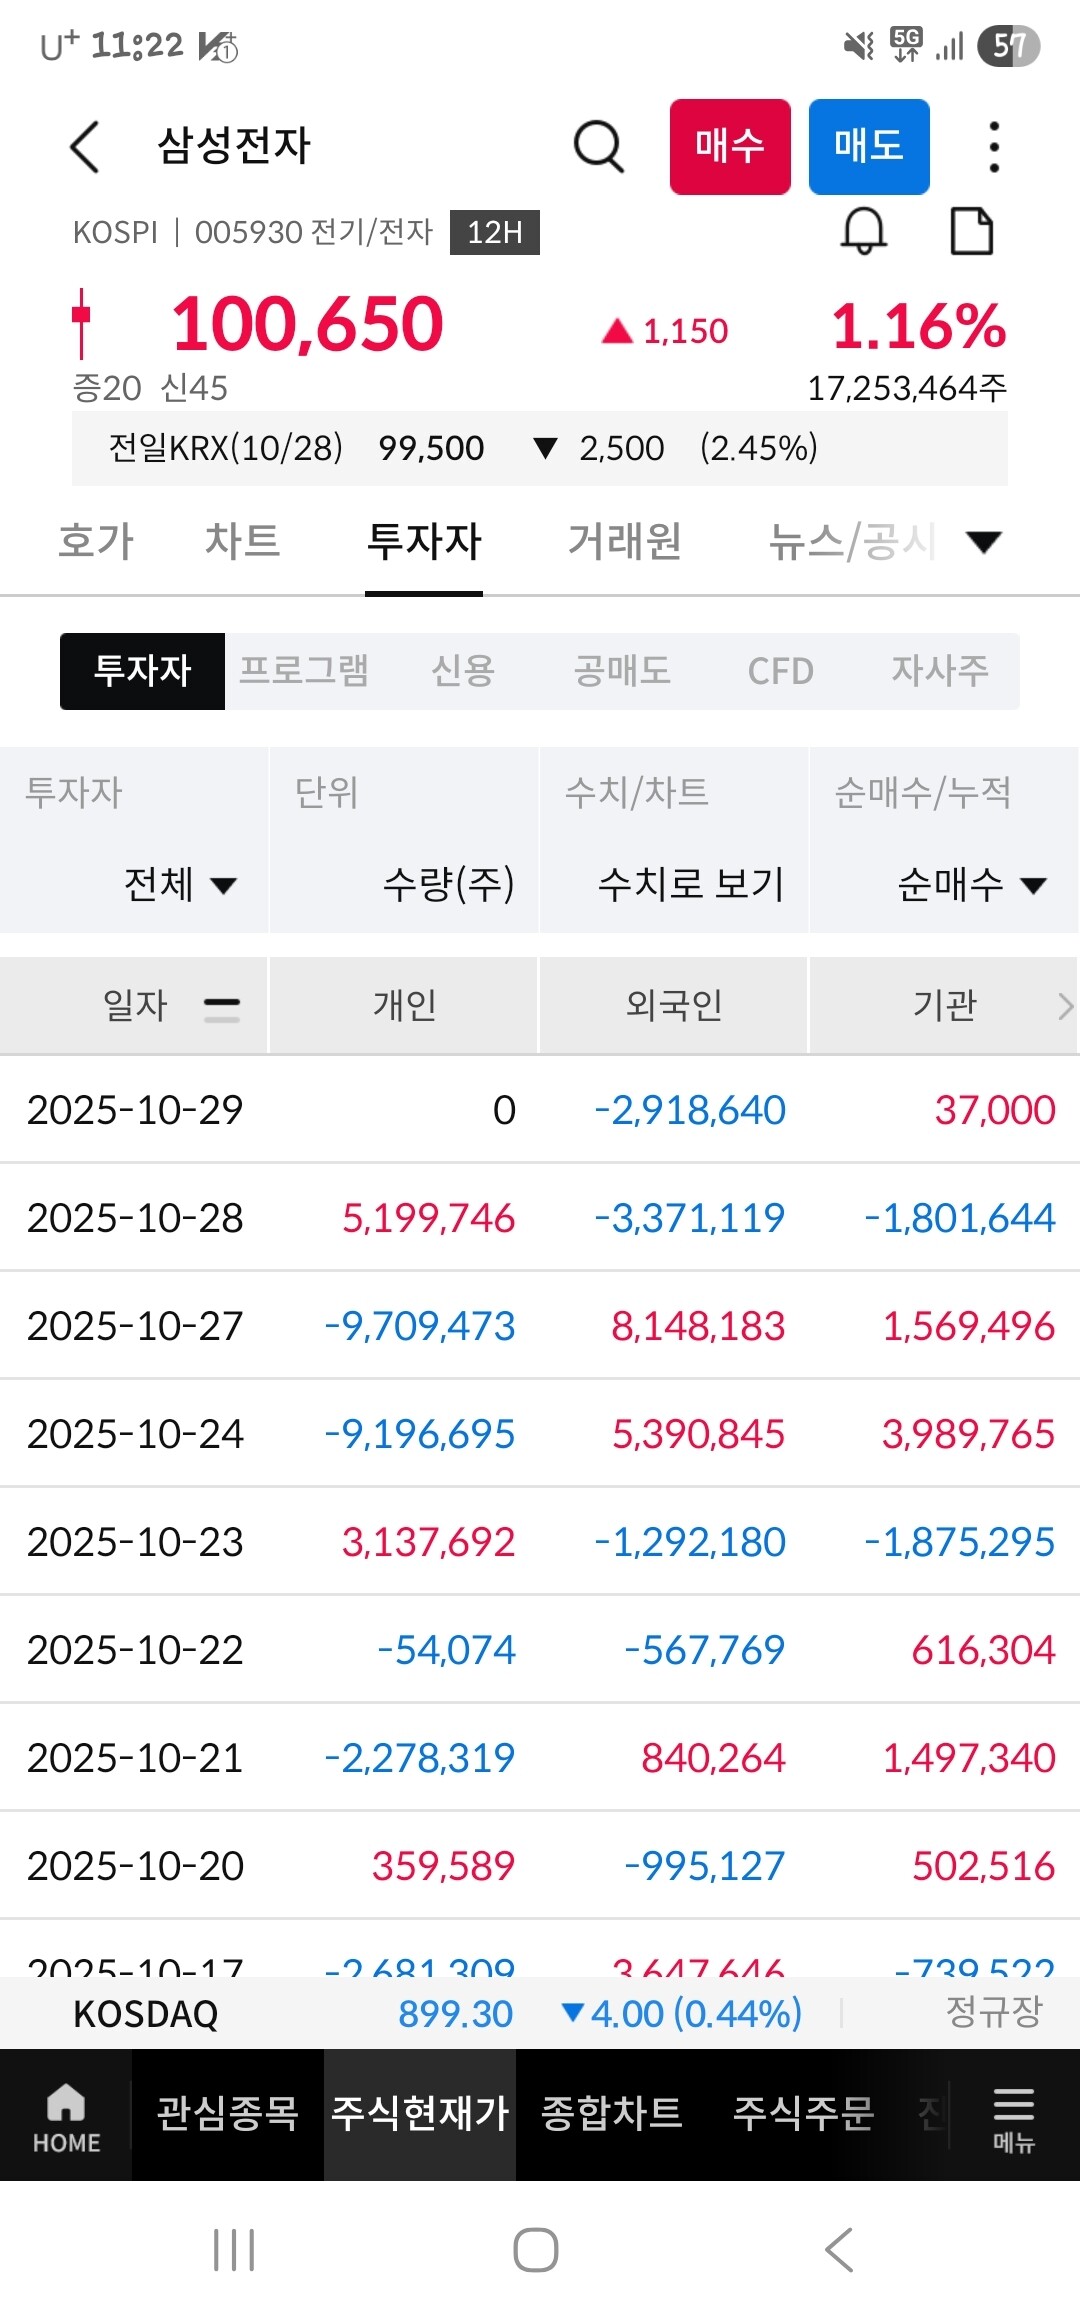Toggle 수치로 보기 display mode
The width and height of the screenshot is (1080, 2316).
[x=690, y=884]
